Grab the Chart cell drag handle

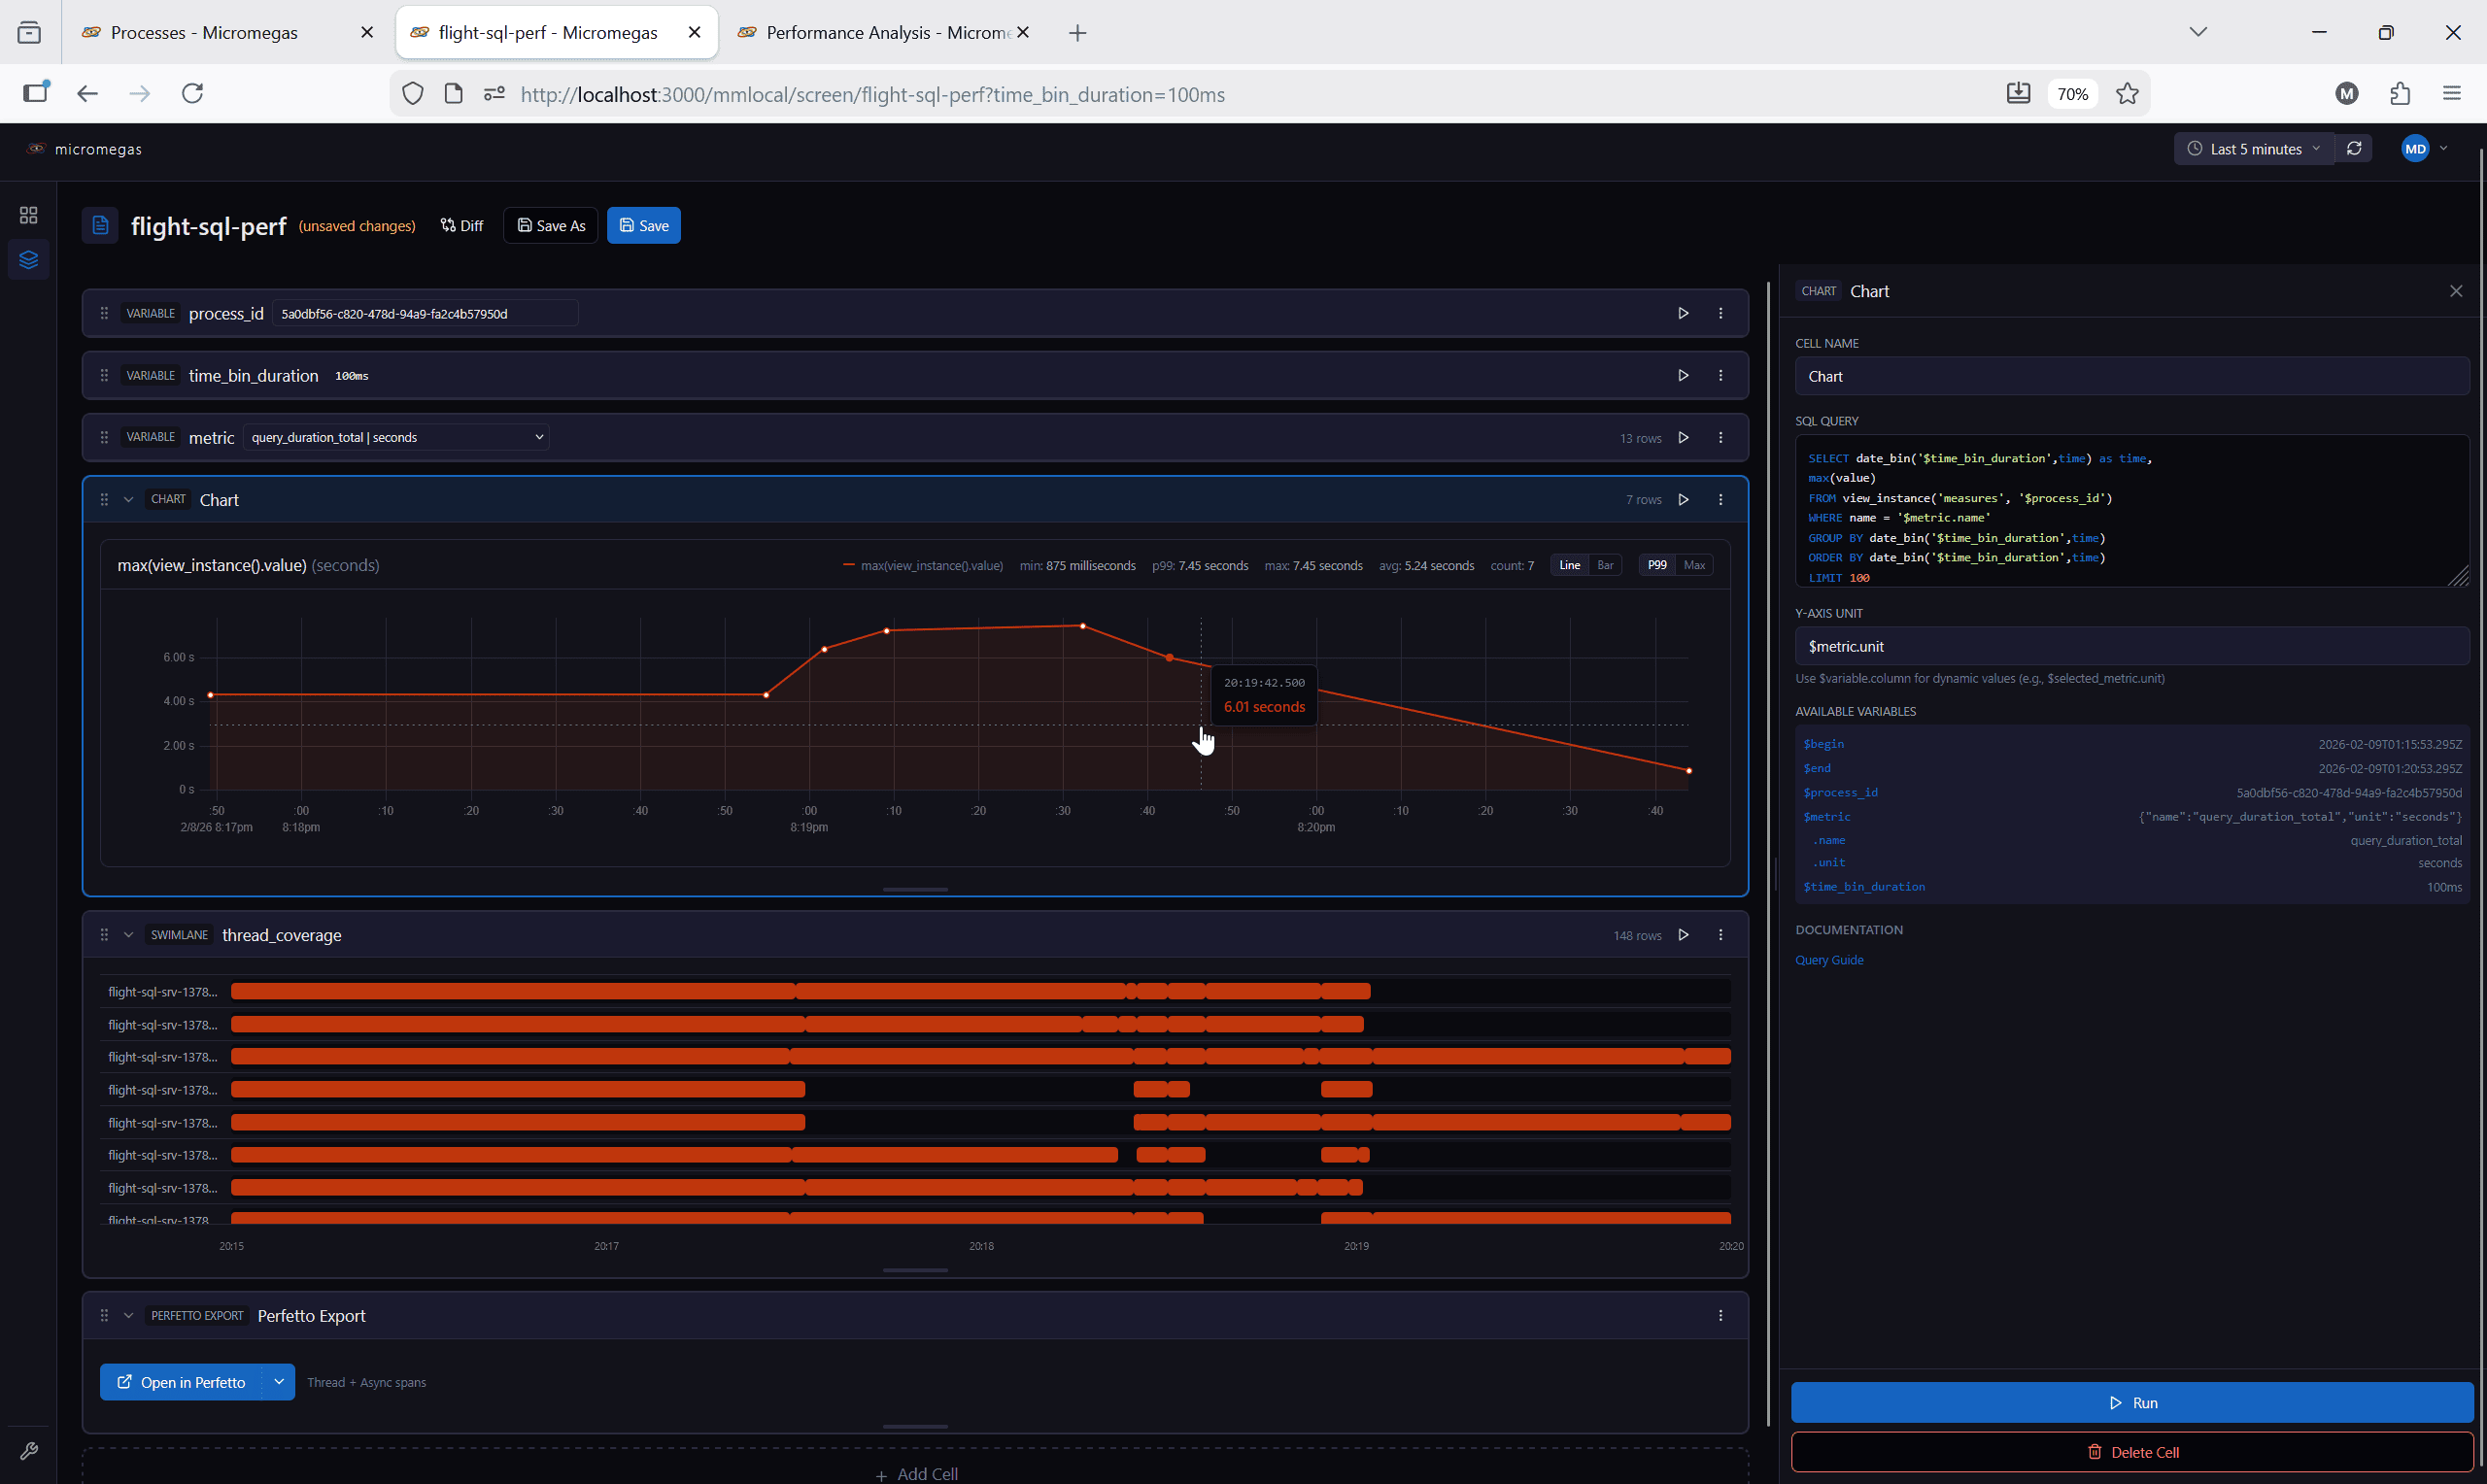coord(104,499)
